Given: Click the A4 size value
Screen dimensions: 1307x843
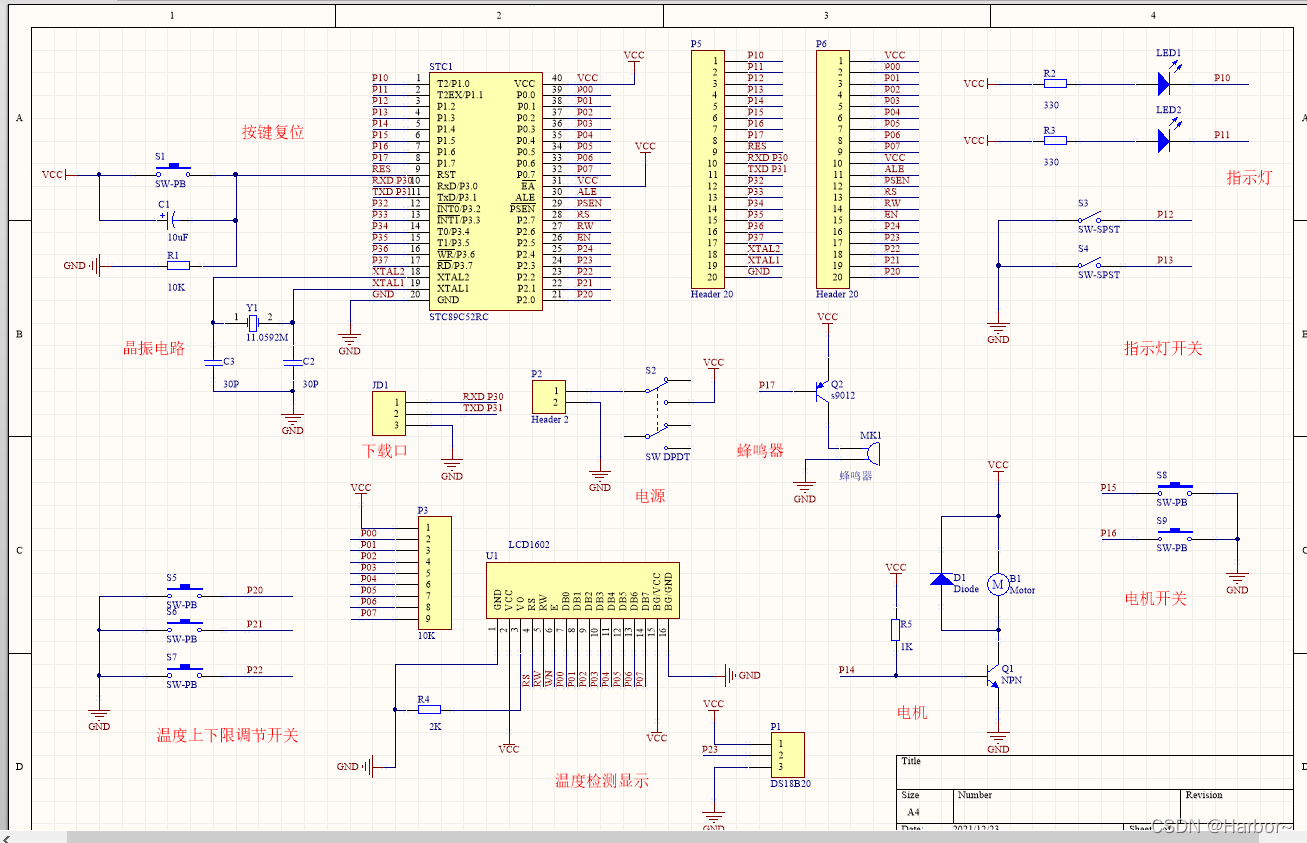Looking at the screenshot, I should click(913, 813).
